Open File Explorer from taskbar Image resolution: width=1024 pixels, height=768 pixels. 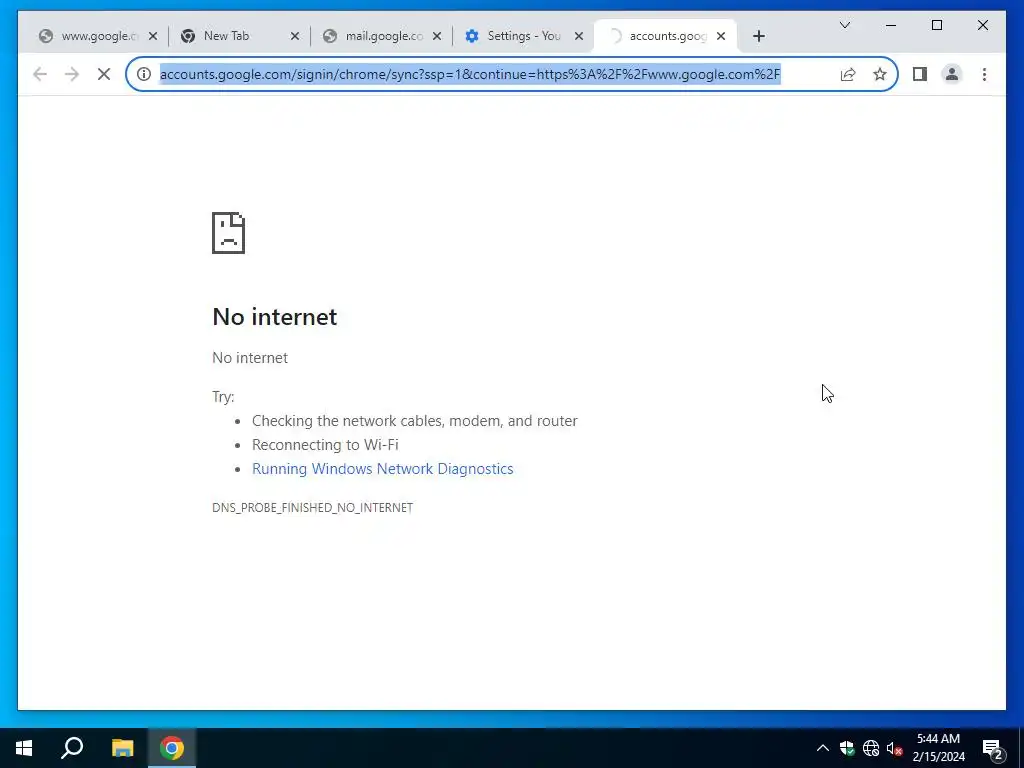[122, 748]
